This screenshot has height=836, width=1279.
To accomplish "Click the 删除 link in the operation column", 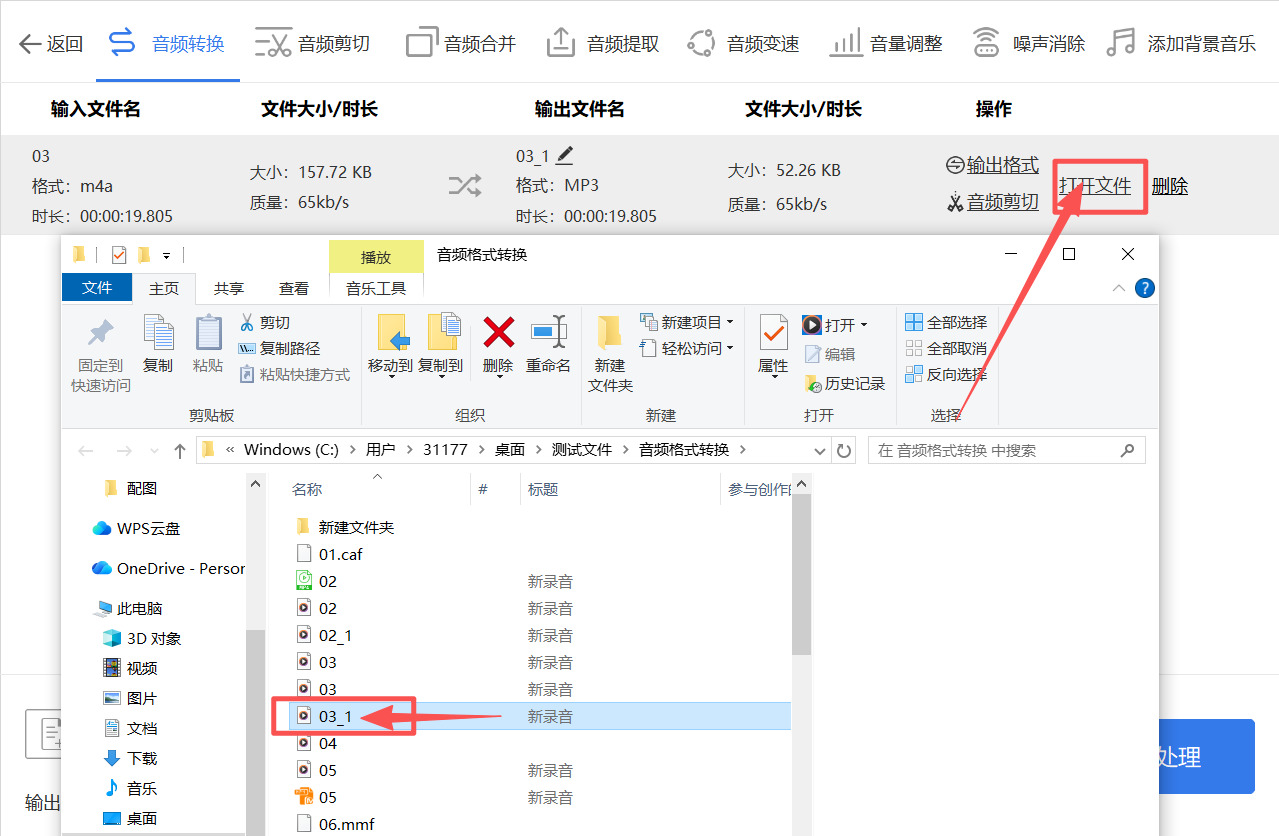I will 1169,186.
